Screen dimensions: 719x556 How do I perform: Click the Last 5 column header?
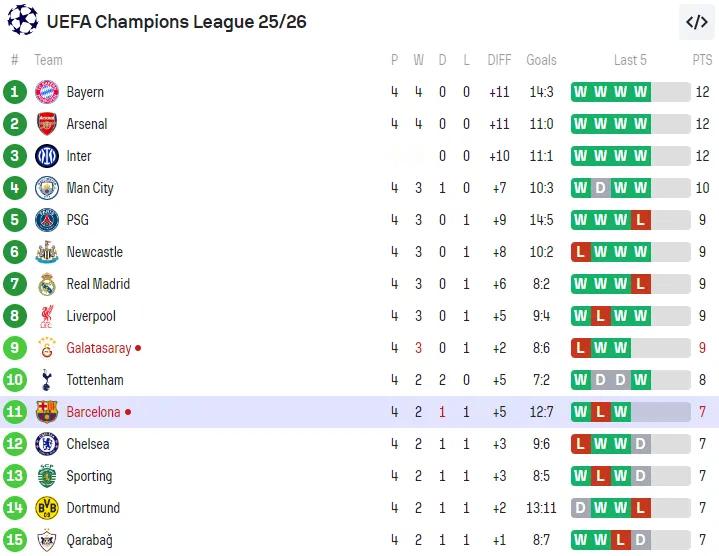point(630,60)
